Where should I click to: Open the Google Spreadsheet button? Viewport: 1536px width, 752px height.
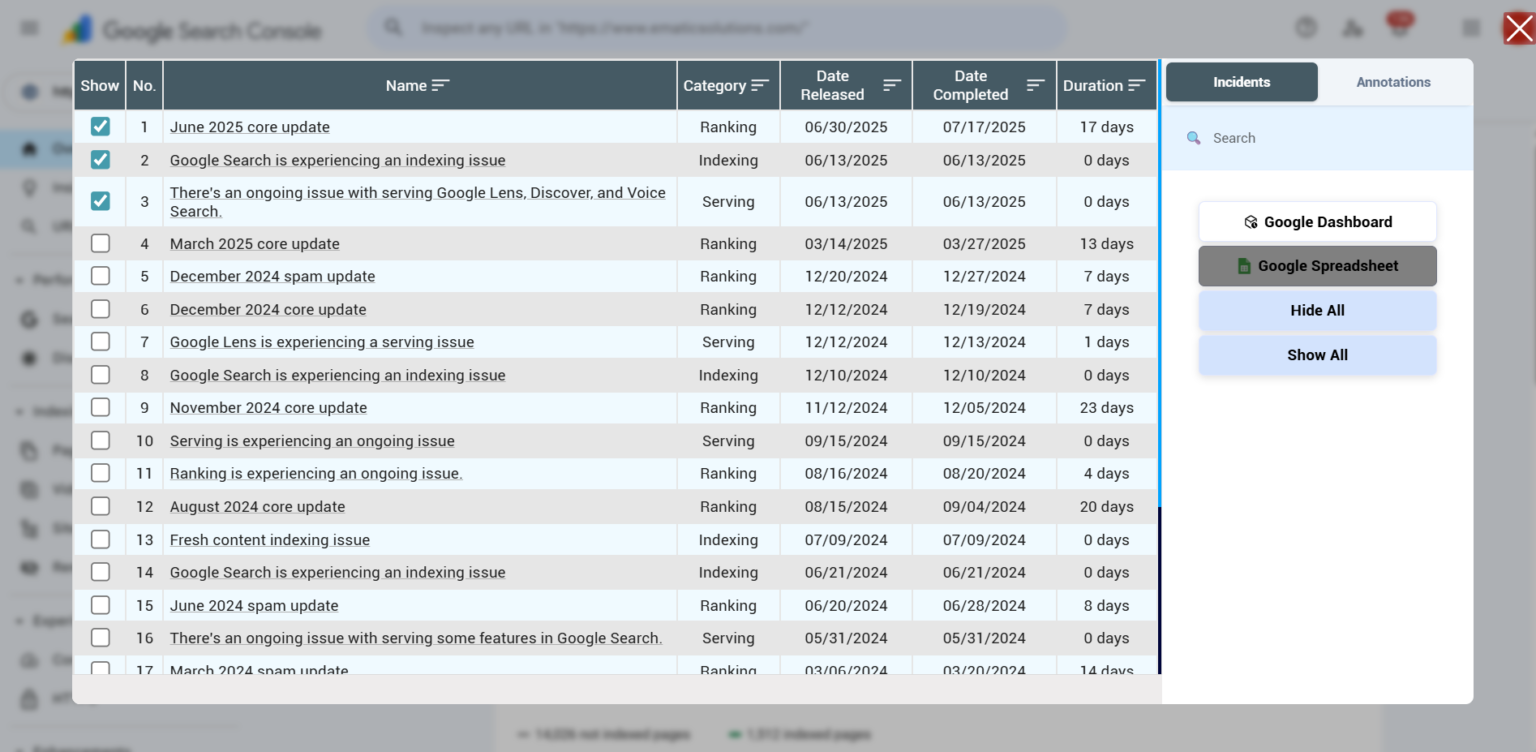[x=1317, y=266]
